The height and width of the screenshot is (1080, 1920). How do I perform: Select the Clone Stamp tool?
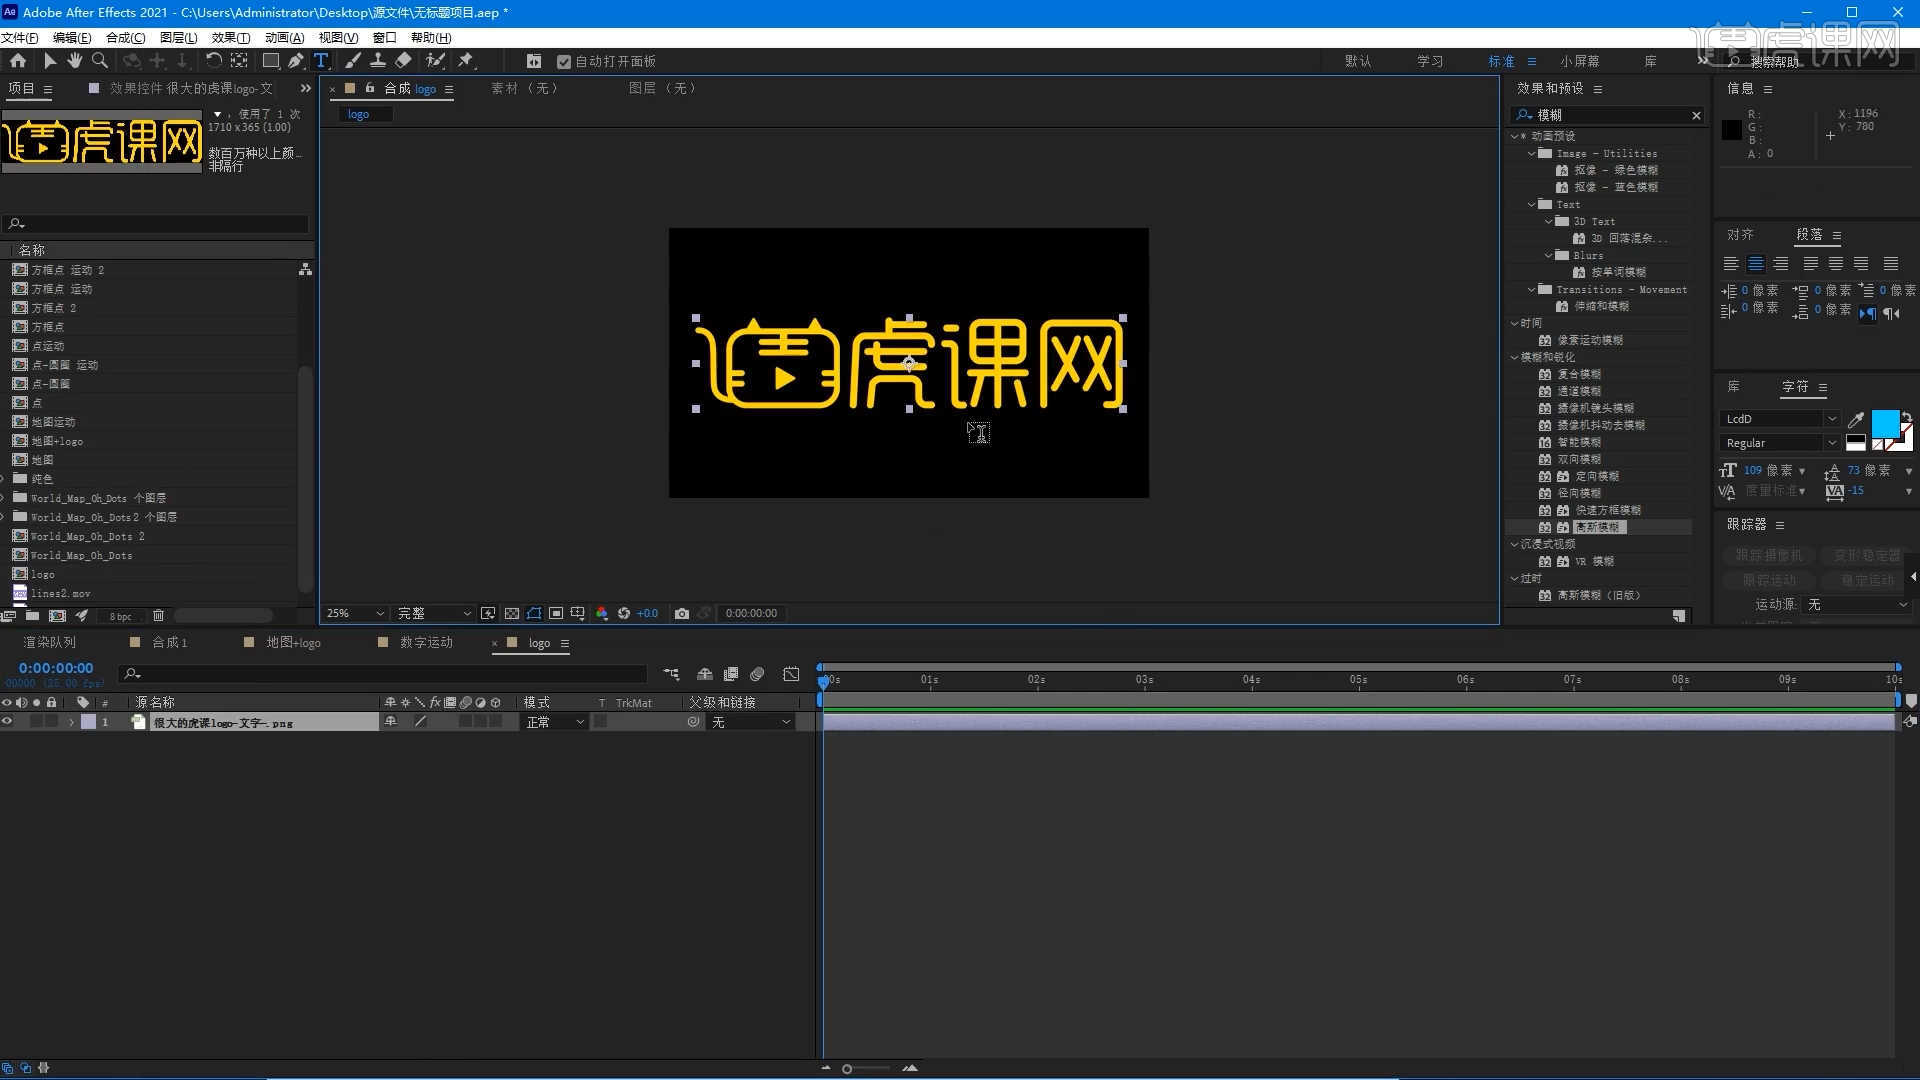coord(378,61)
